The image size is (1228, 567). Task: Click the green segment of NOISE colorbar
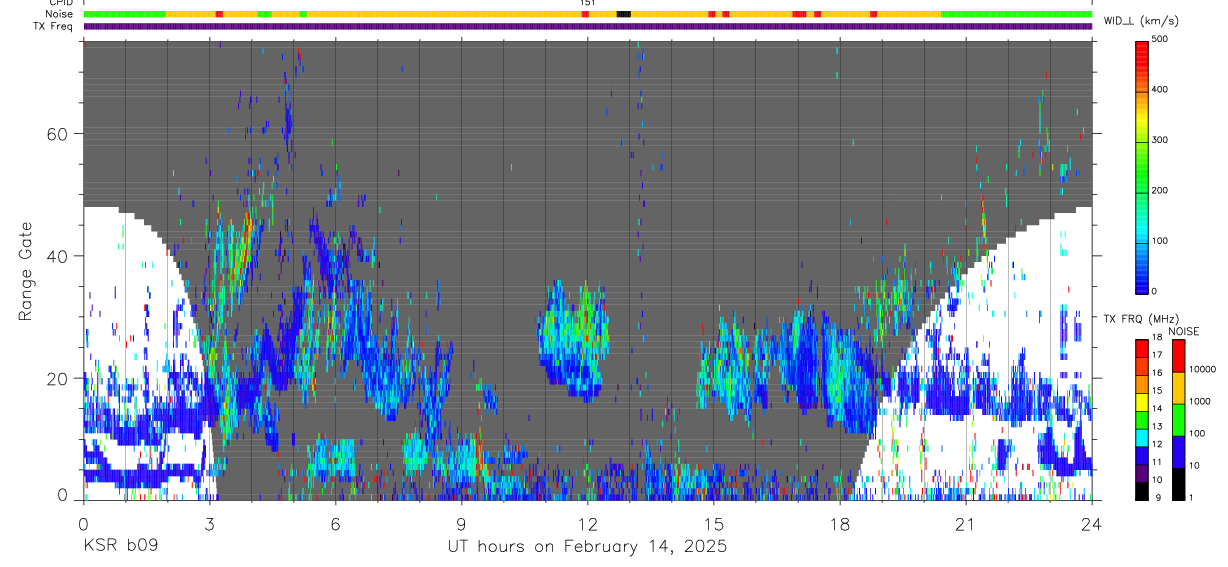(1178, 419)
